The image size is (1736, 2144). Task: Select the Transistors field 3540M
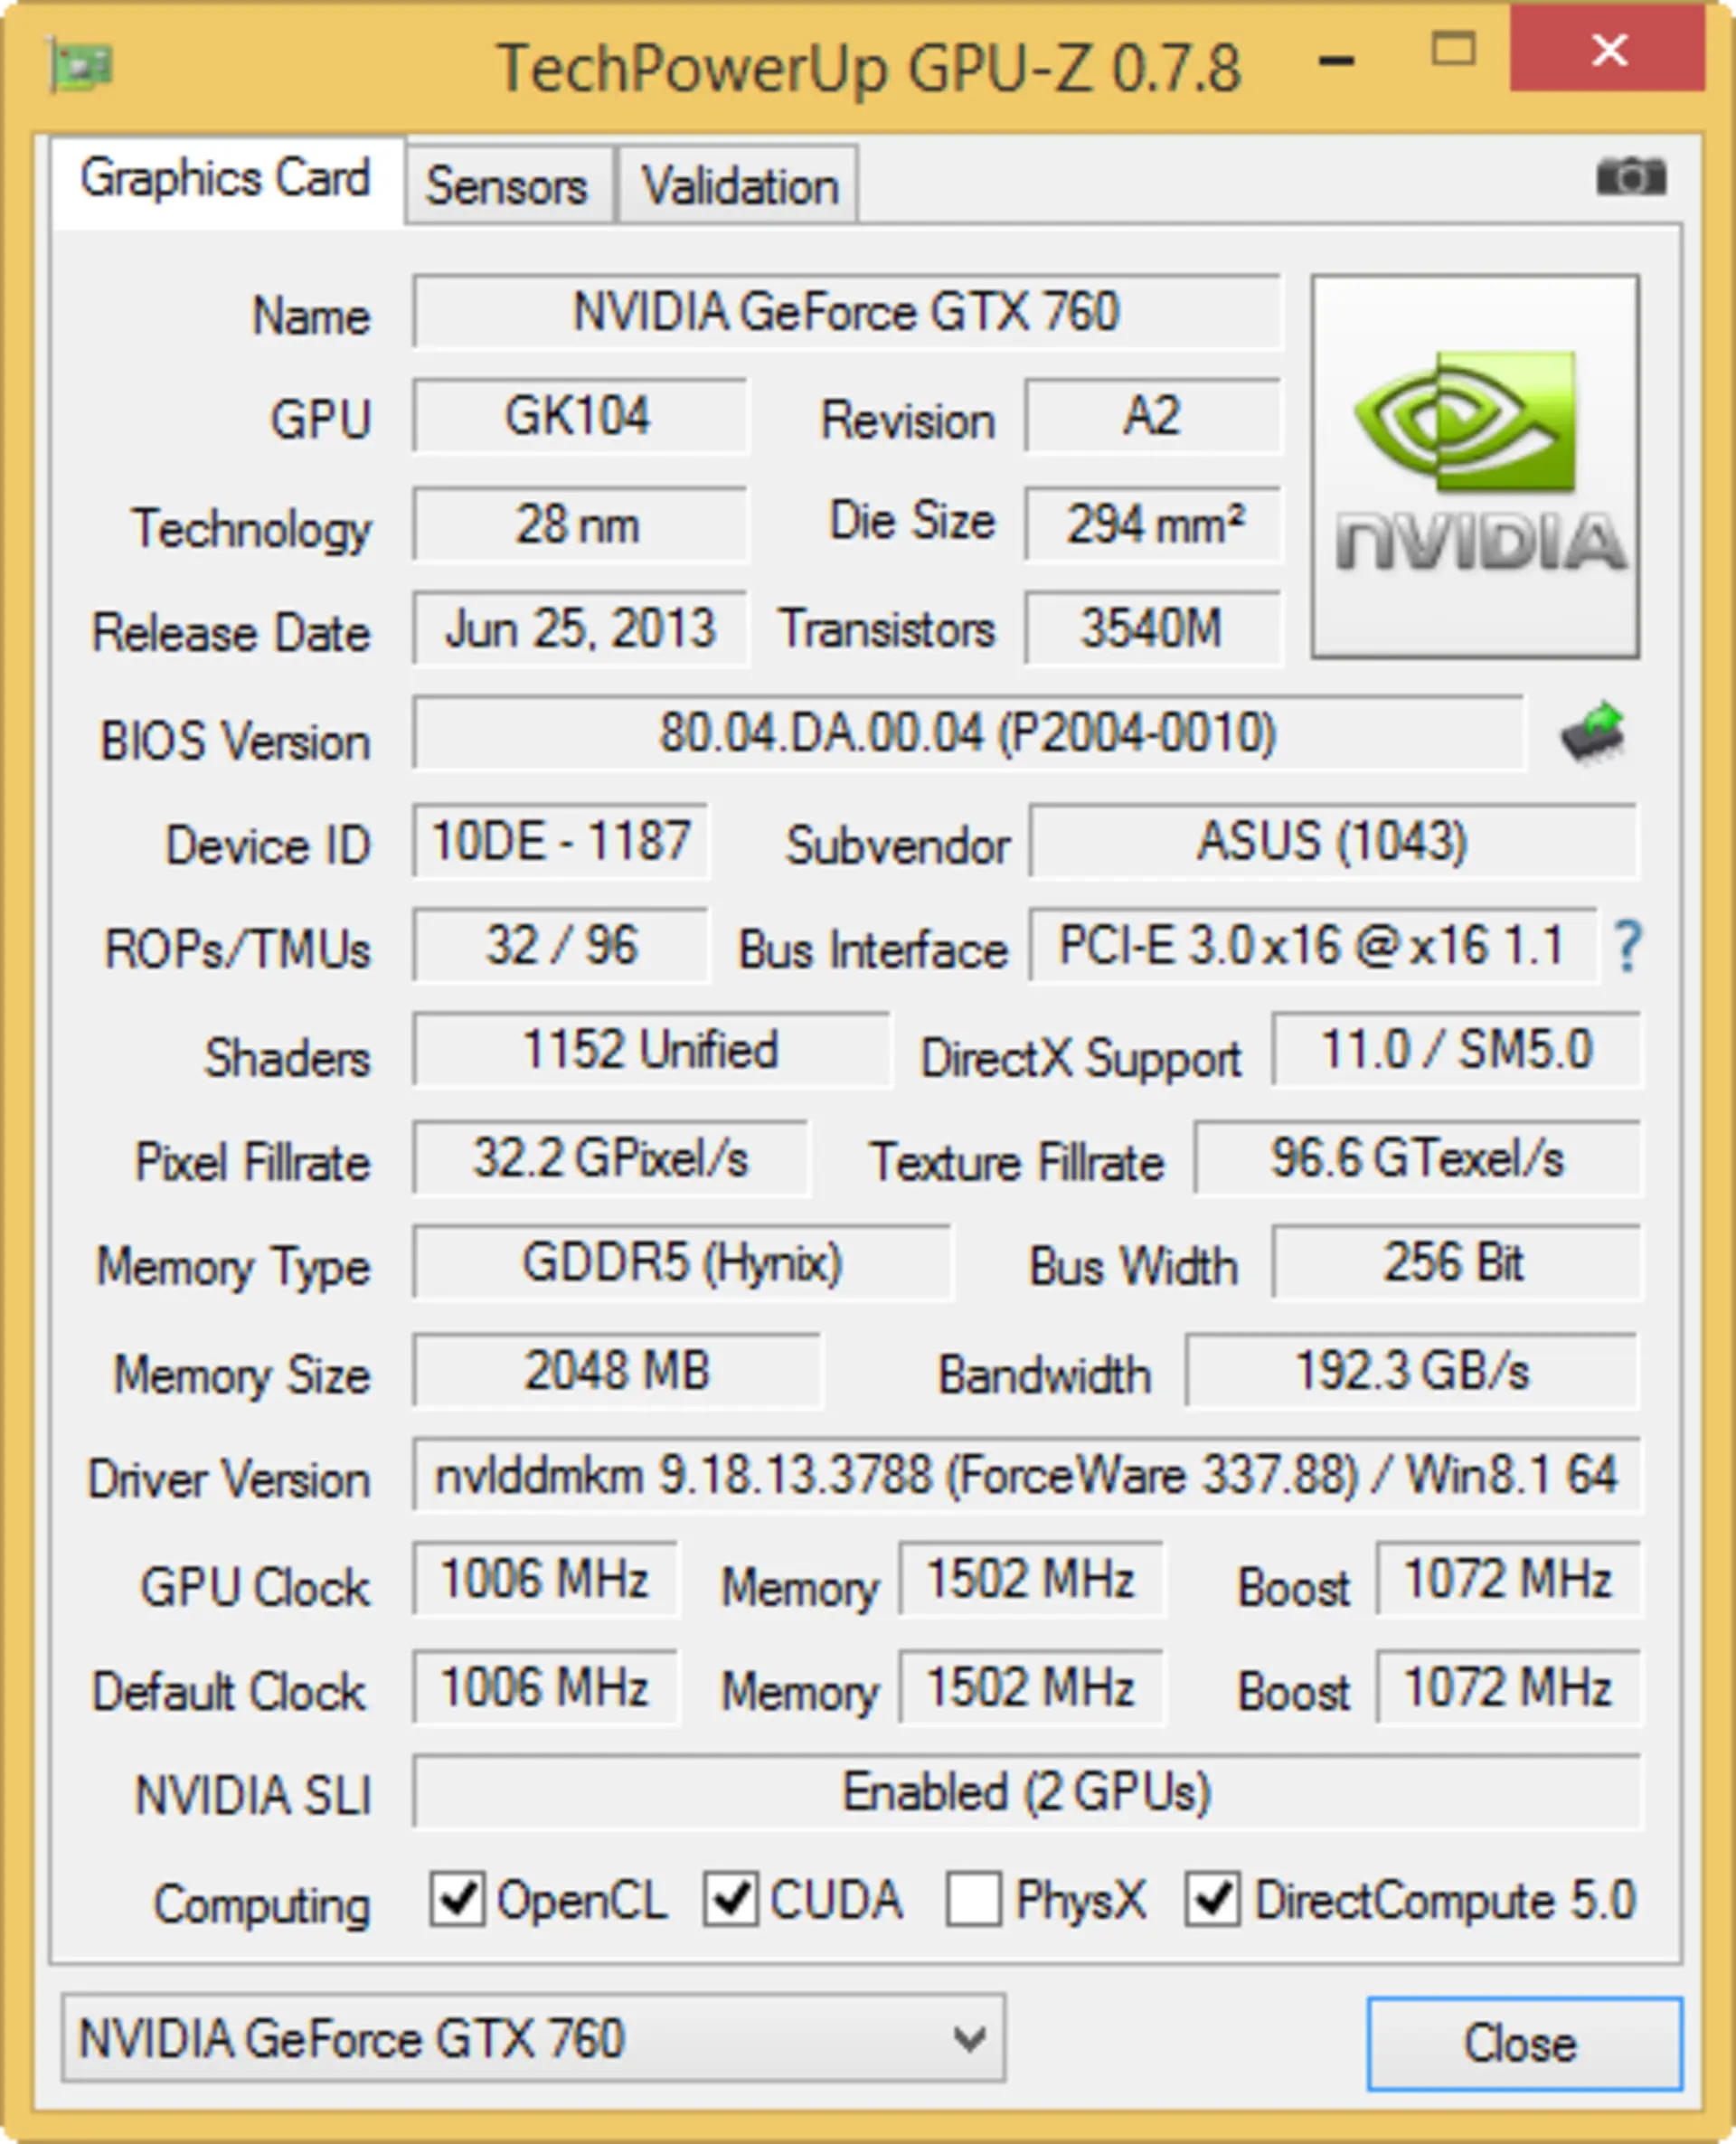(x=1153, y=629)
